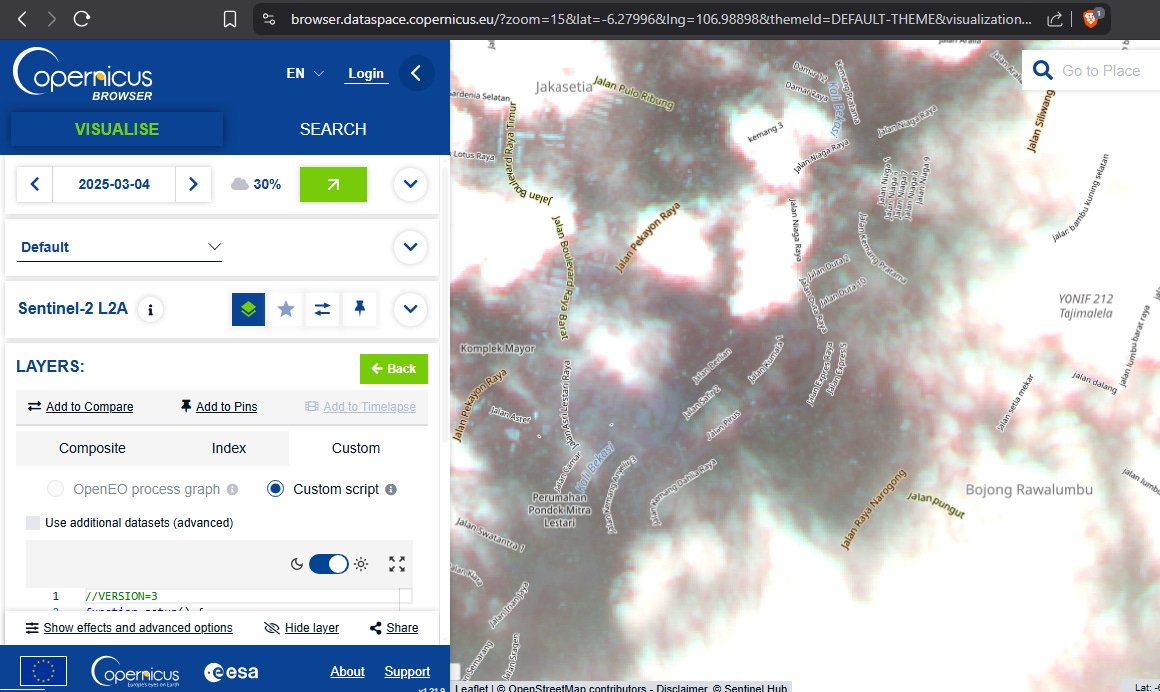
Task: Bookmark this page
Action: (x=230, y=19)
